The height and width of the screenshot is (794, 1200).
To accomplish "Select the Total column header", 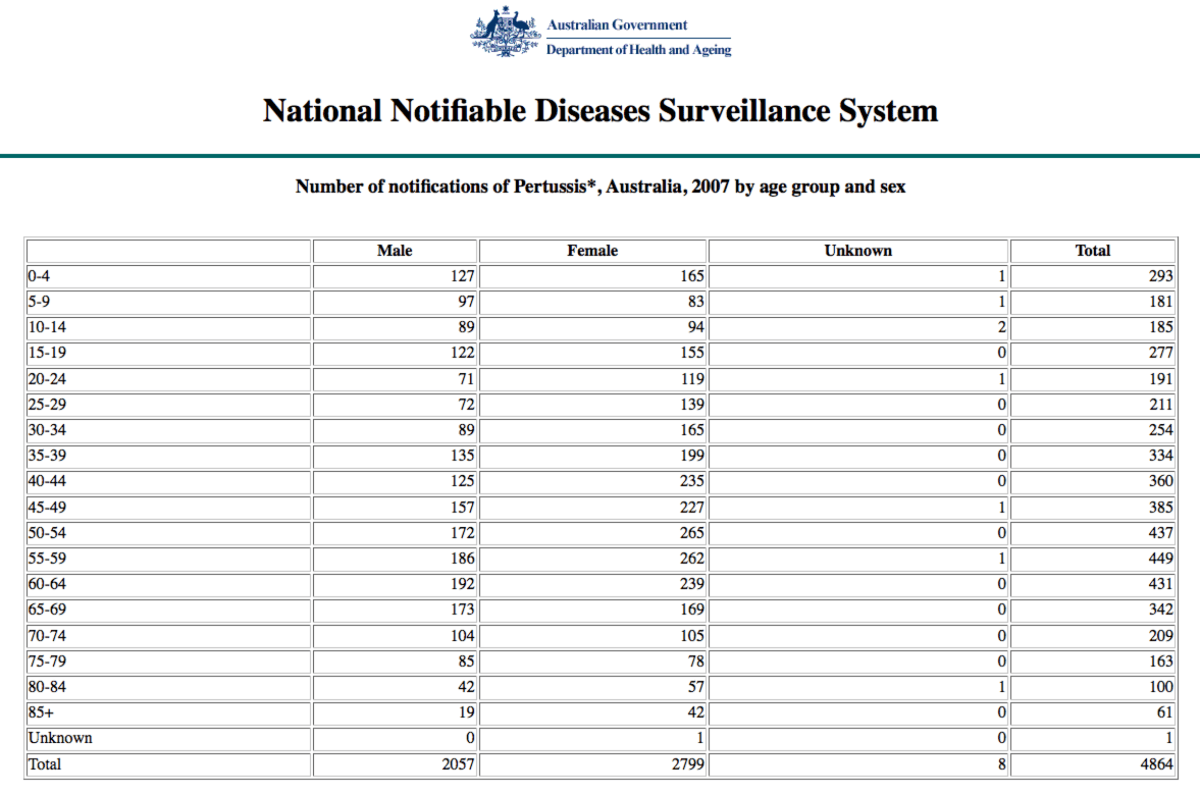I will [1092, 251].
